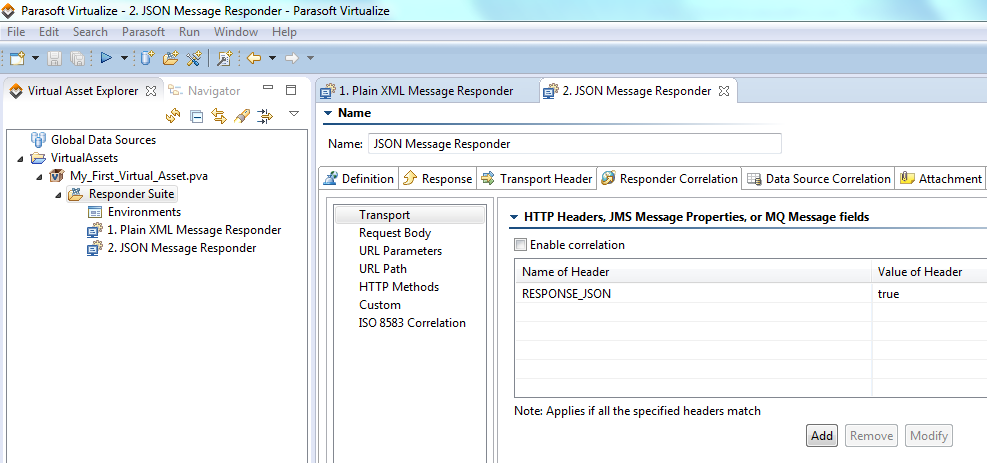The height and width of the screenshot is (463, 987).
Task: Click the crossed tools configuration icon
Action: [193, 59]
